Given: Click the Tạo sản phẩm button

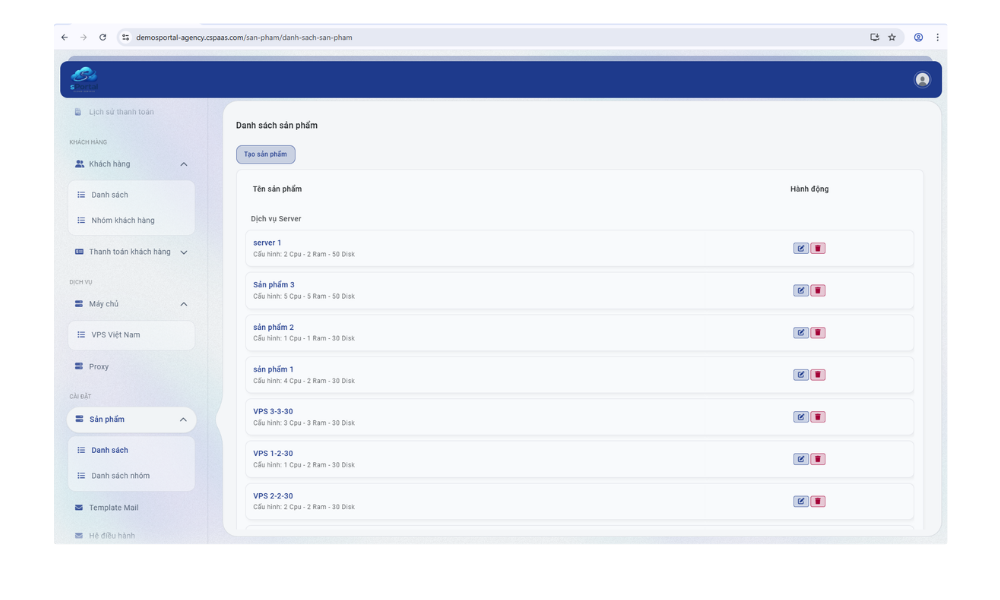Looking at the screenshot, I should click(265, 154).
